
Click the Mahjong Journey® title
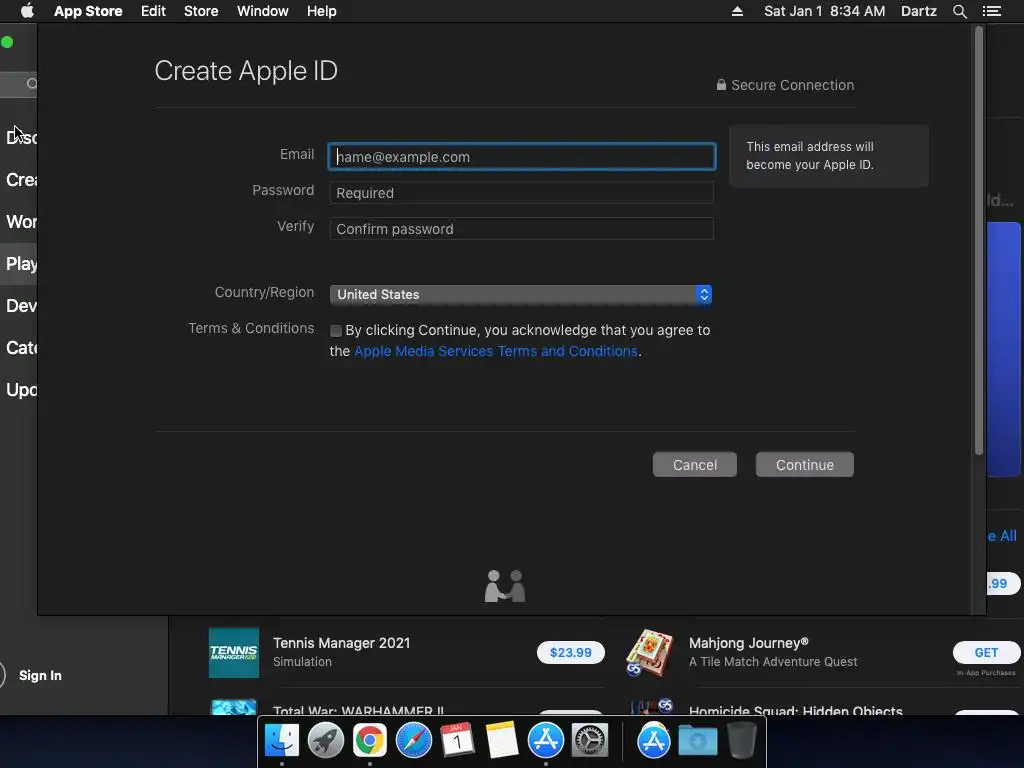click(748, 643)
